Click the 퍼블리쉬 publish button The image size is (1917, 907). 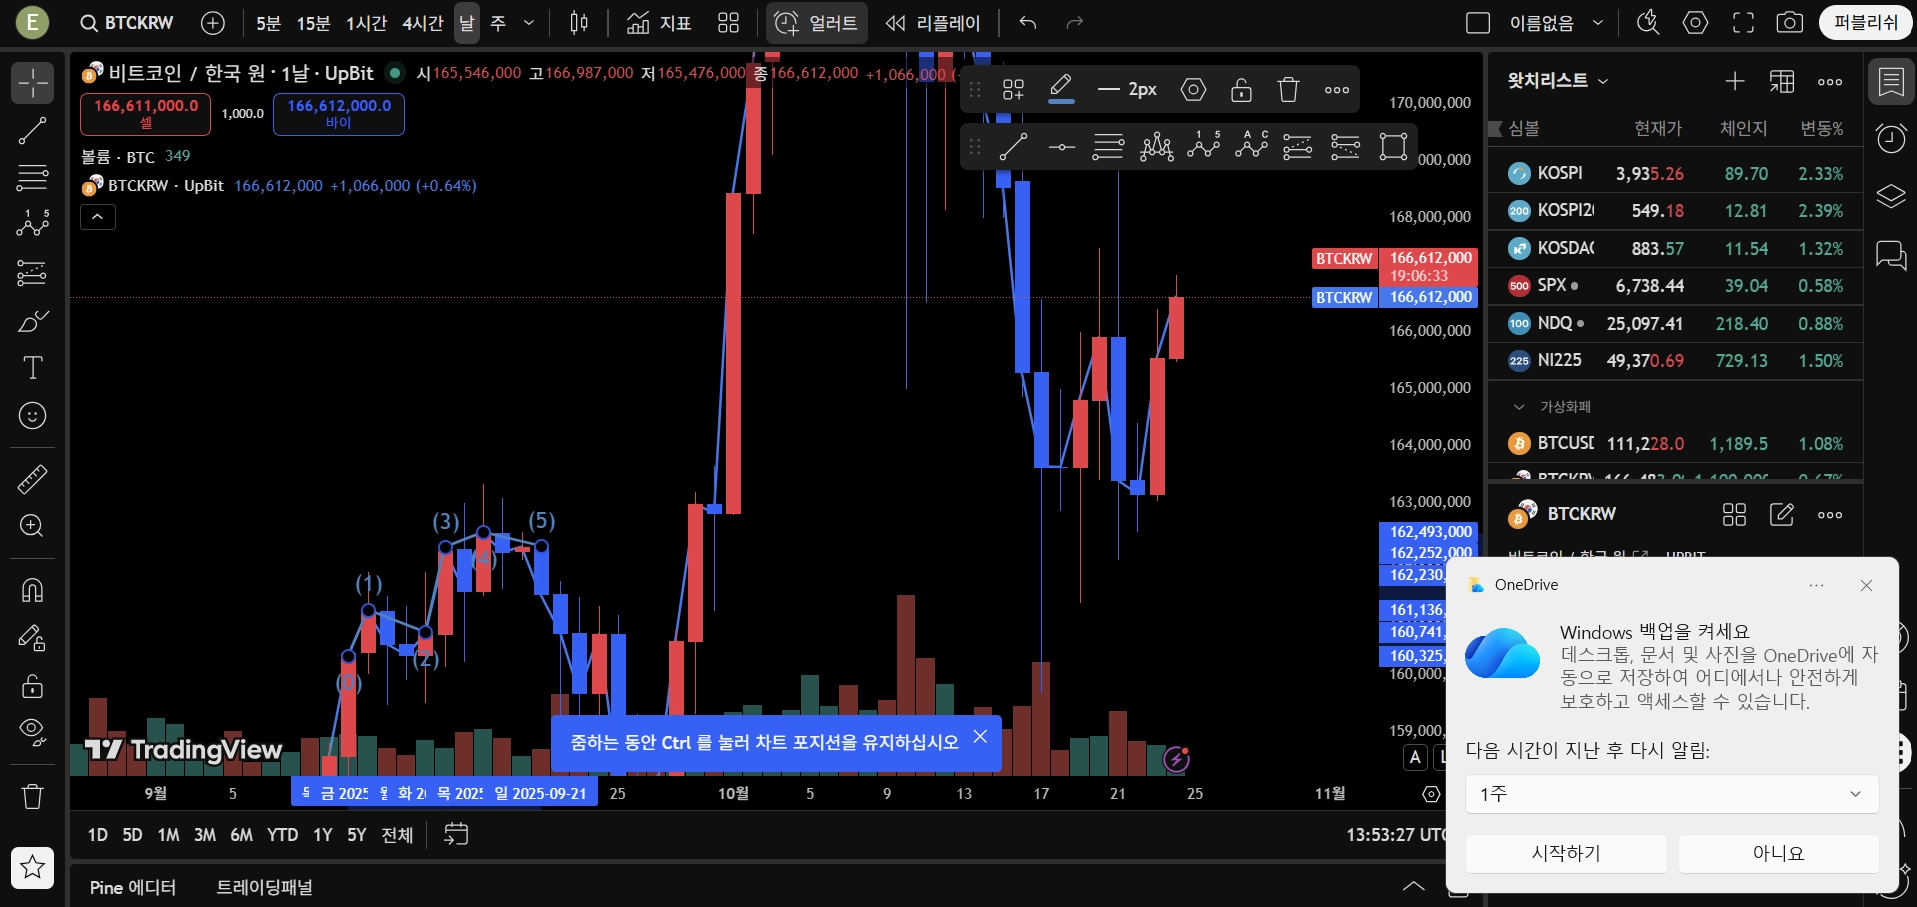pyautogui.click(x=1866, y=23)
